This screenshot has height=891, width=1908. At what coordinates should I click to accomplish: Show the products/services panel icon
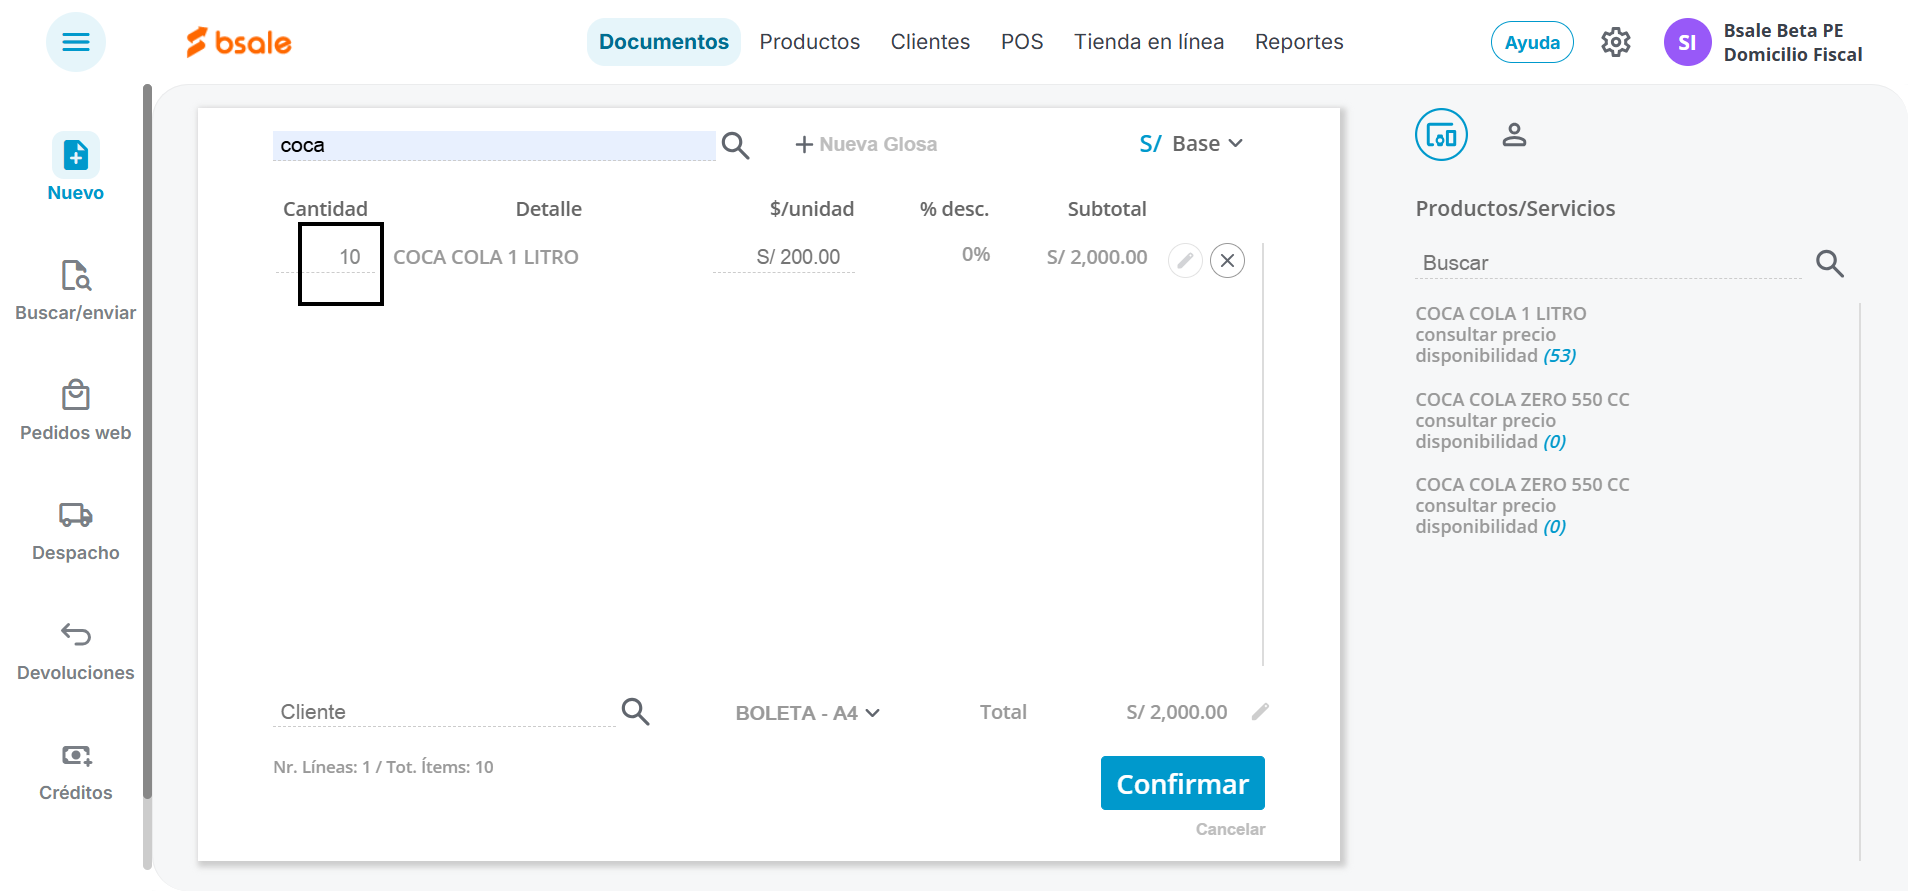pos(1441,135)
